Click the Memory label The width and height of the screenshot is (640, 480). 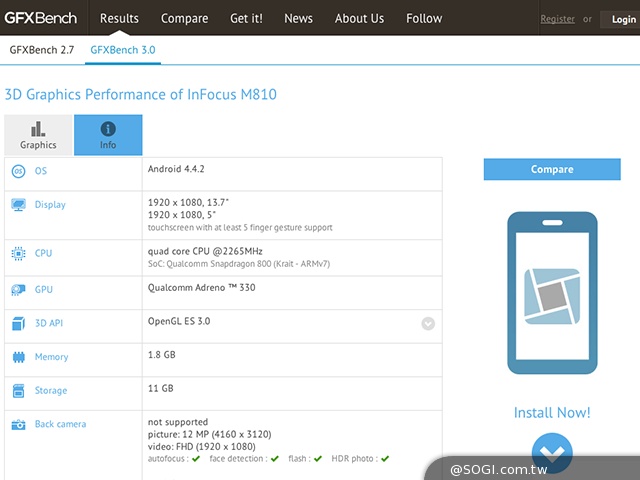tap(51, 357)
